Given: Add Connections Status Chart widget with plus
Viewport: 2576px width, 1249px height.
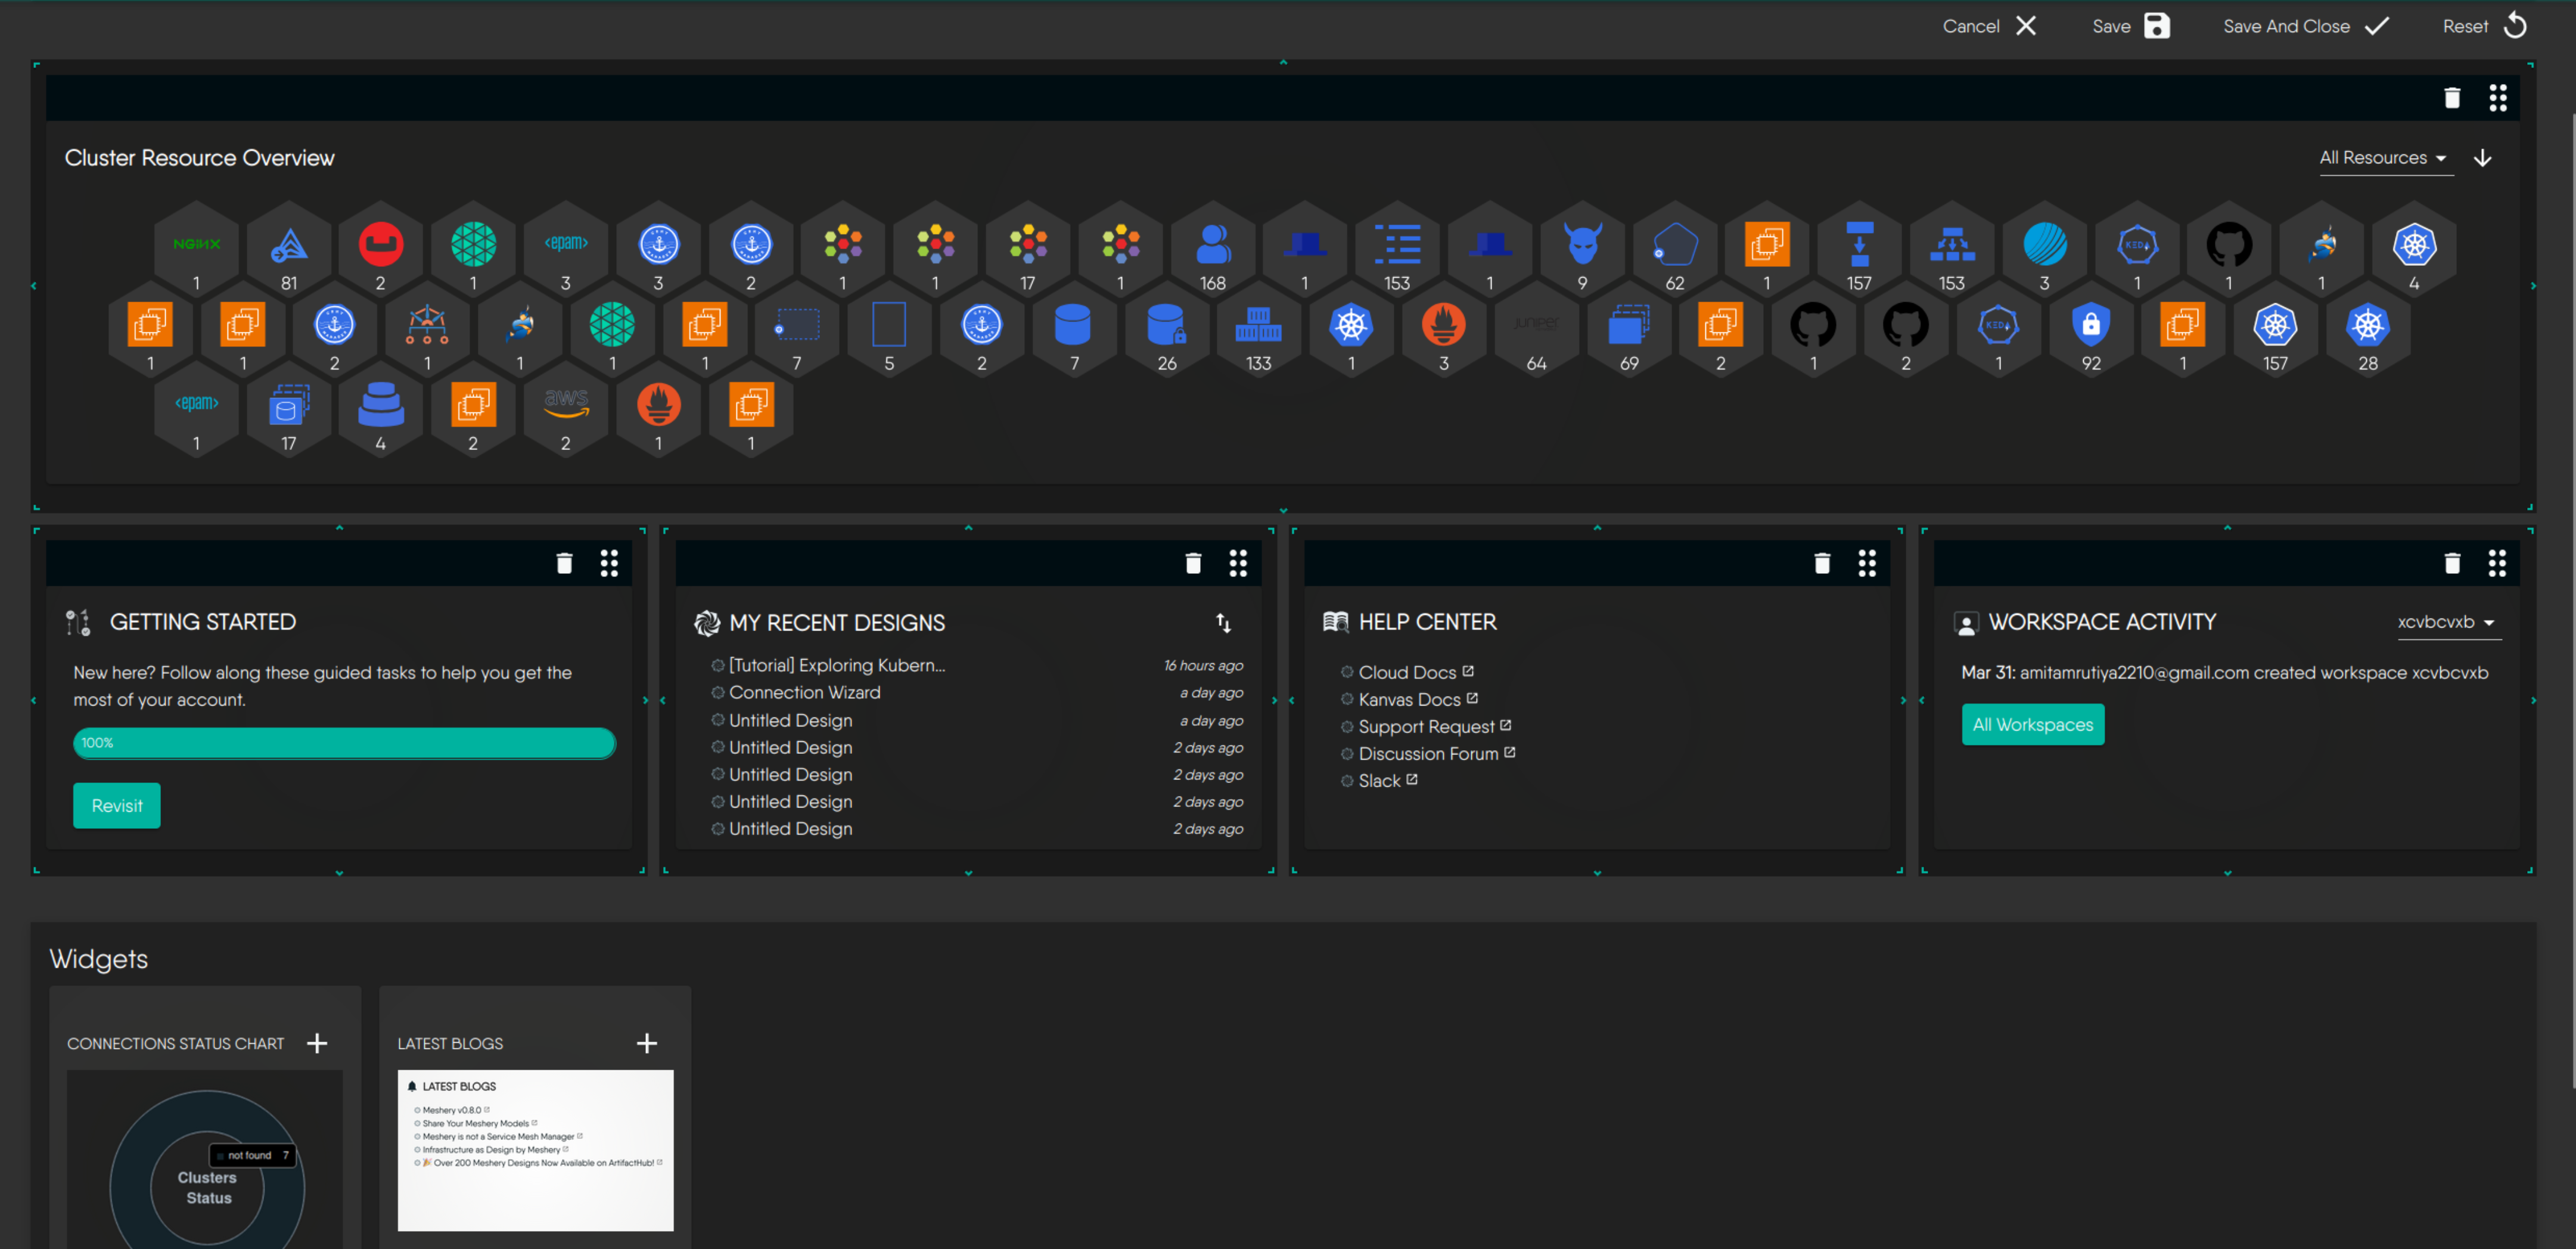Looking at the screenshot, I should pos(317,1043).
